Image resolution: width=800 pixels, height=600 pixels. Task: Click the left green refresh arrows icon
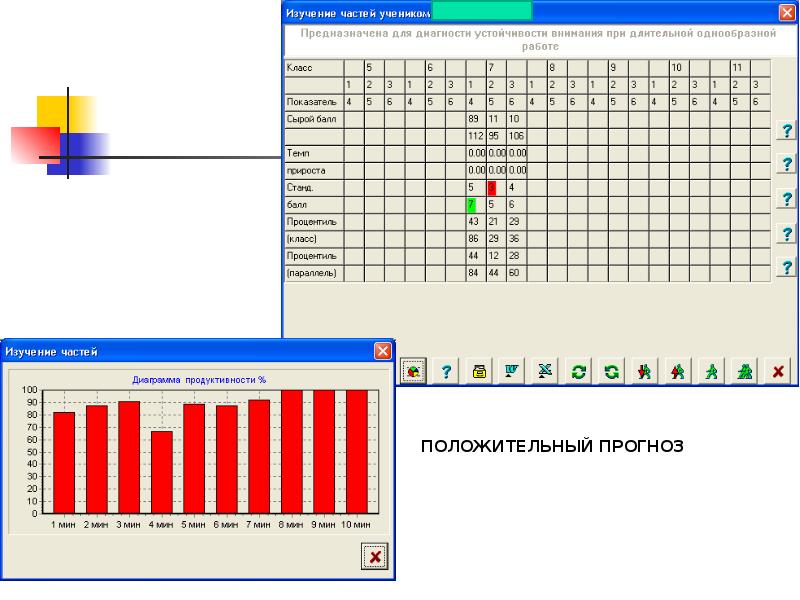point(578,371)
